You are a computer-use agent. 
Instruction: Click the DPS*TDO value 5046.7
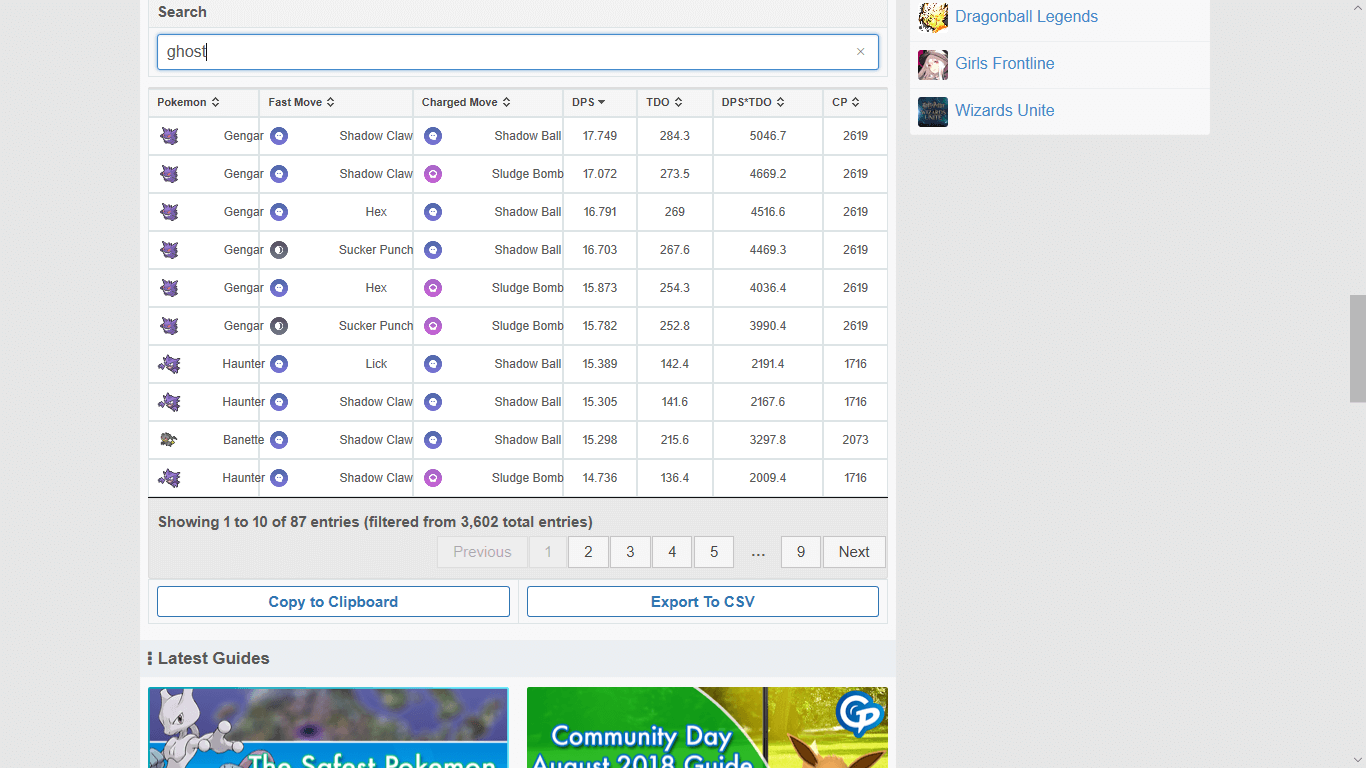tap(768, 136)
